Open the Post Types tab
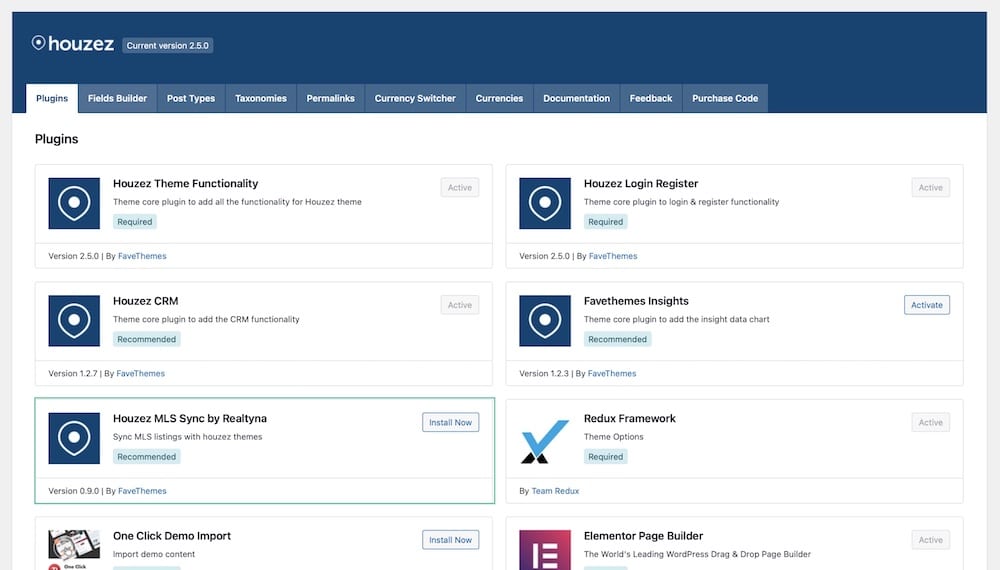Viewport: 1000px width, 570px height. tap(191, 98)
